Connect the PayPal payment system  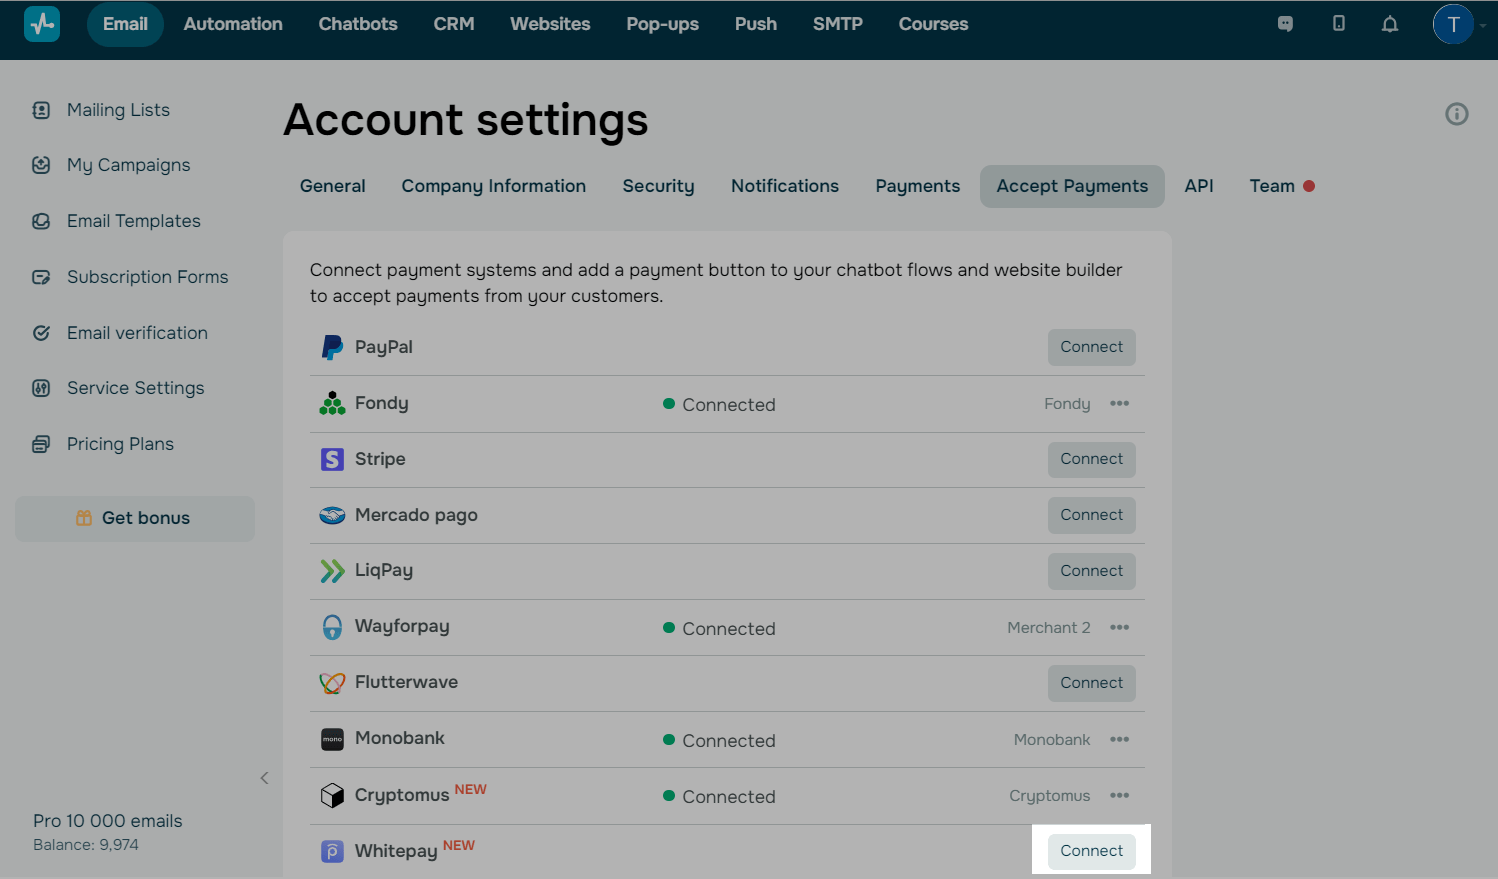[x=1091, y=347]
